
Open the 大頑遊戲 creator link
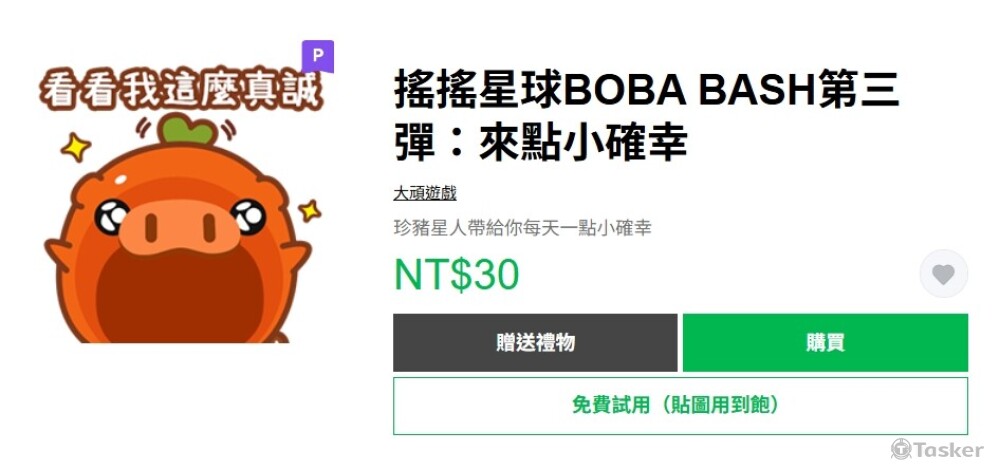click(x=425, y=193)
